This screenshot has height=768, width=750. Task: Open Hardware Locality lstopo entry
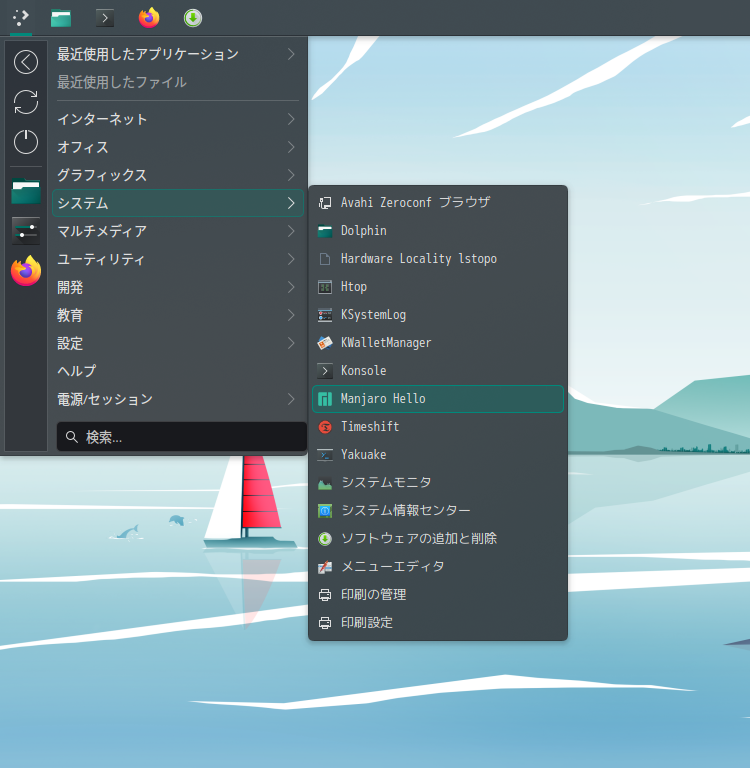coord(438,259)
